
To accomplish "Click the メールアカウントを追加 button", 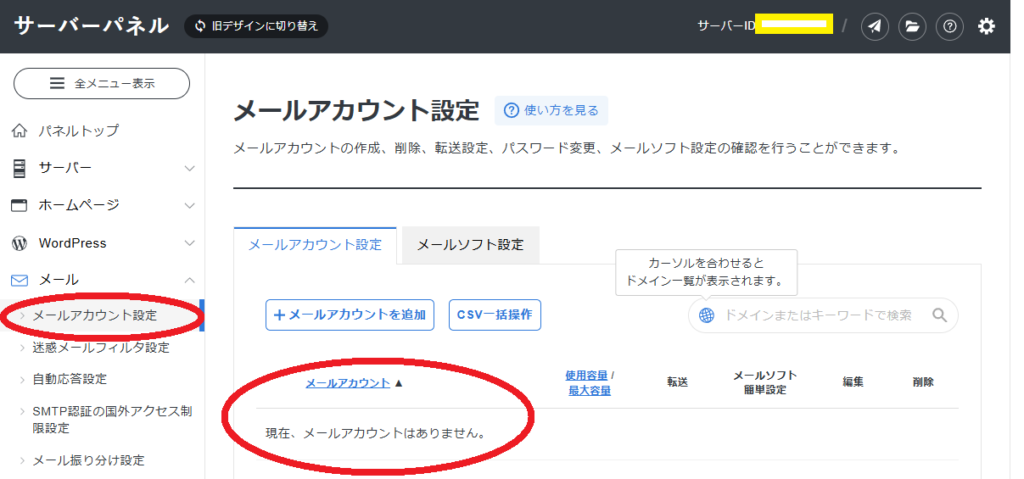I will 350,315.
